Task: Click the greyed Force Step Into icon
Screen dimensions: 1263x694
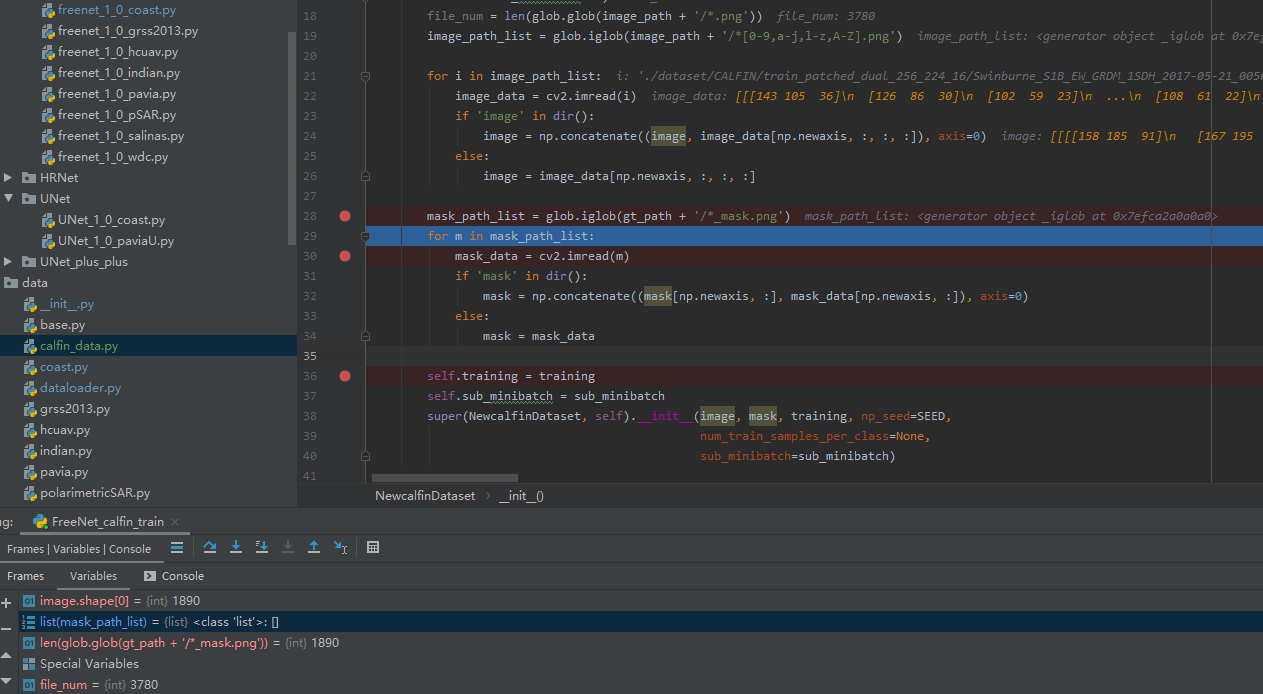Action: 288,547
